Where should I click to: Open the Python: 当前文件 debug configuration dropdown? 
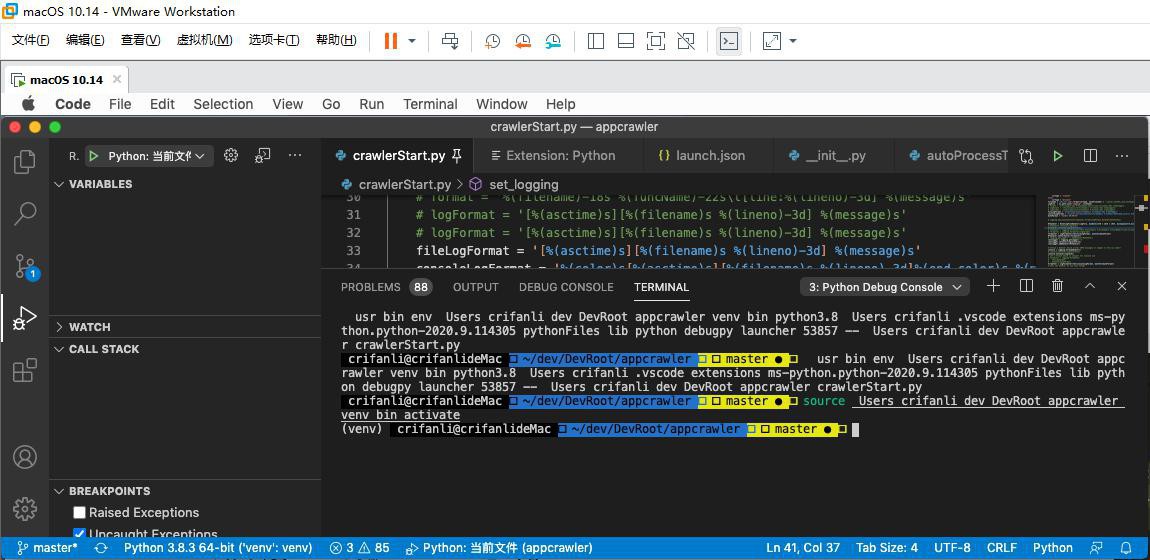click(156, 155)
